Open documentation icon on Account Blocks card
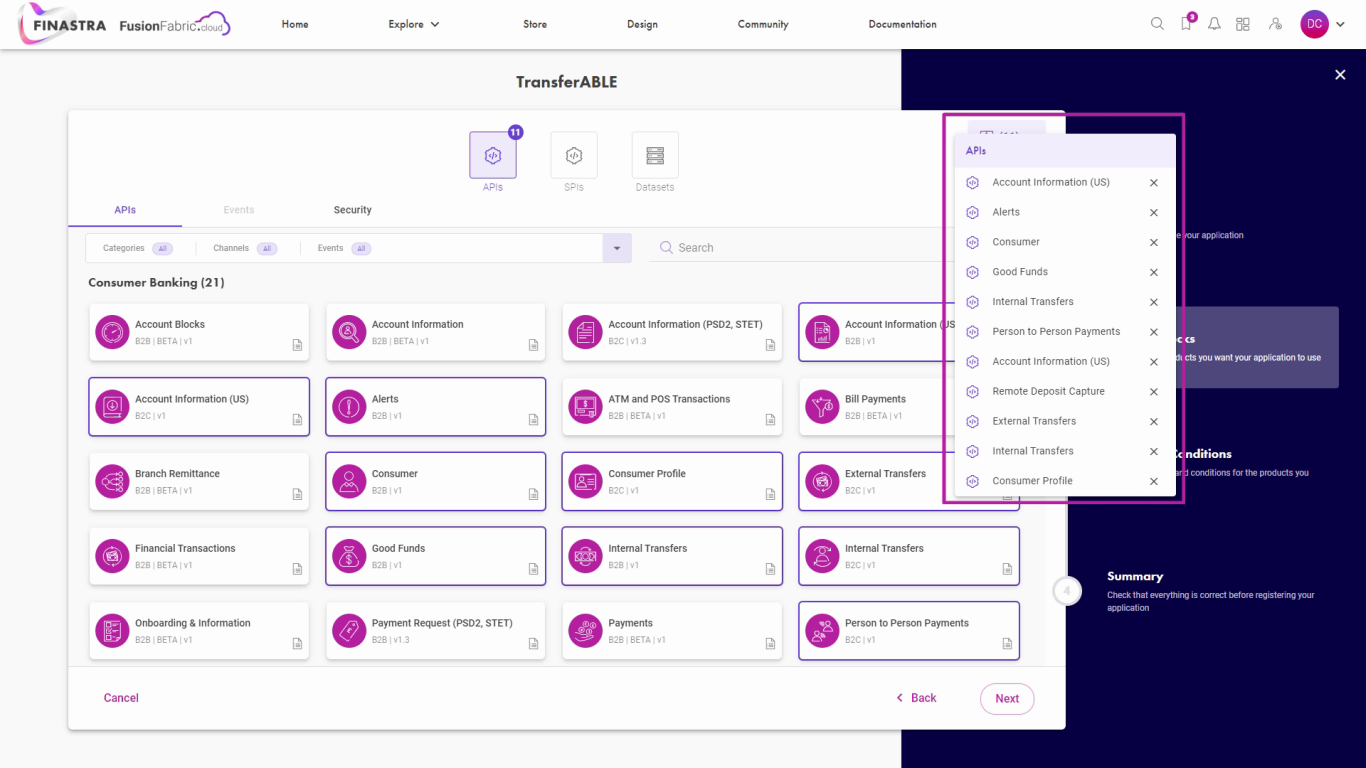The height and width of the screenshot is (768, 1366). [297, 345]
